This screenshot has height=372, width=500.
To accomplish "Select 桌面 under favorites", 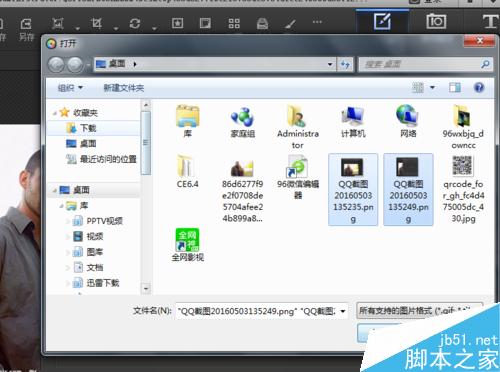I will 88,144.
